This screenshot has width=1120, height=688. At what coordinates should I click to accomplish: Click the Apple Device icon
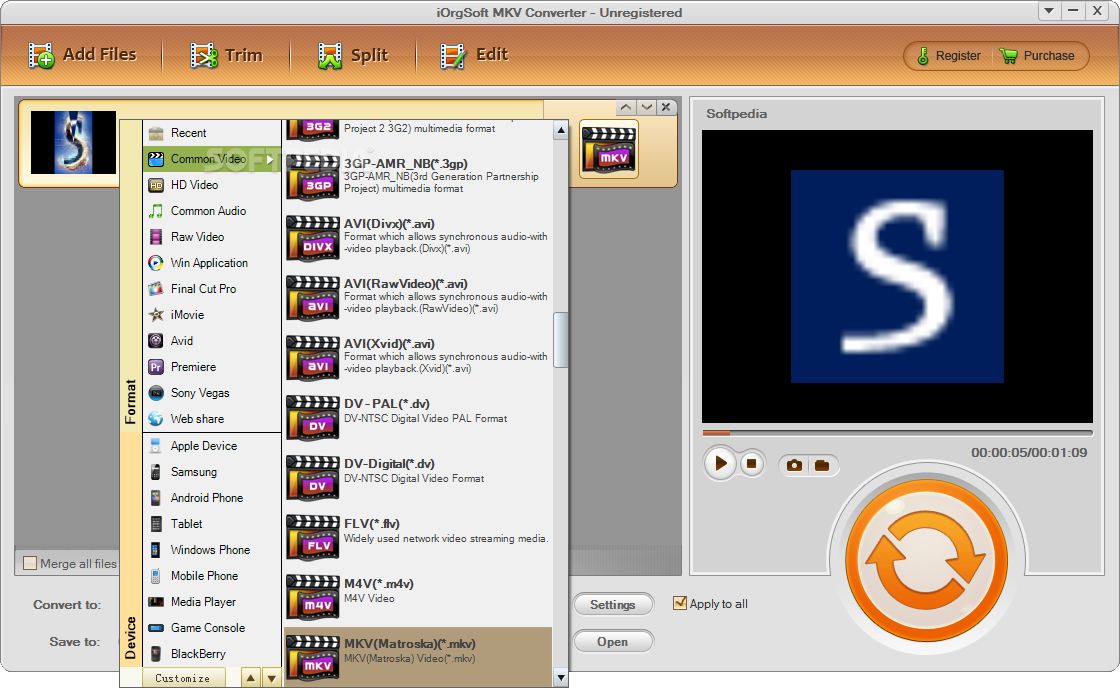click(x=155, y=446)
